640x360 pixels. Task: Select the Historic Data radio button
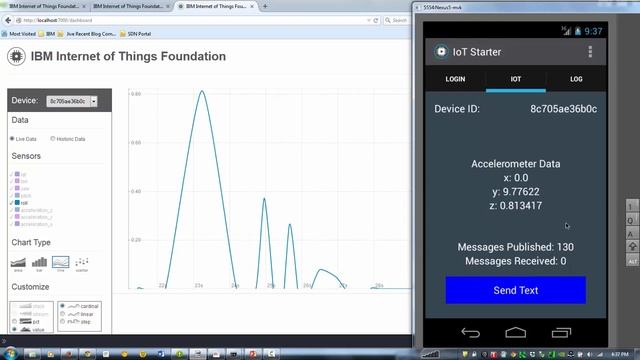pyautogui.click(x=53, y=139)
